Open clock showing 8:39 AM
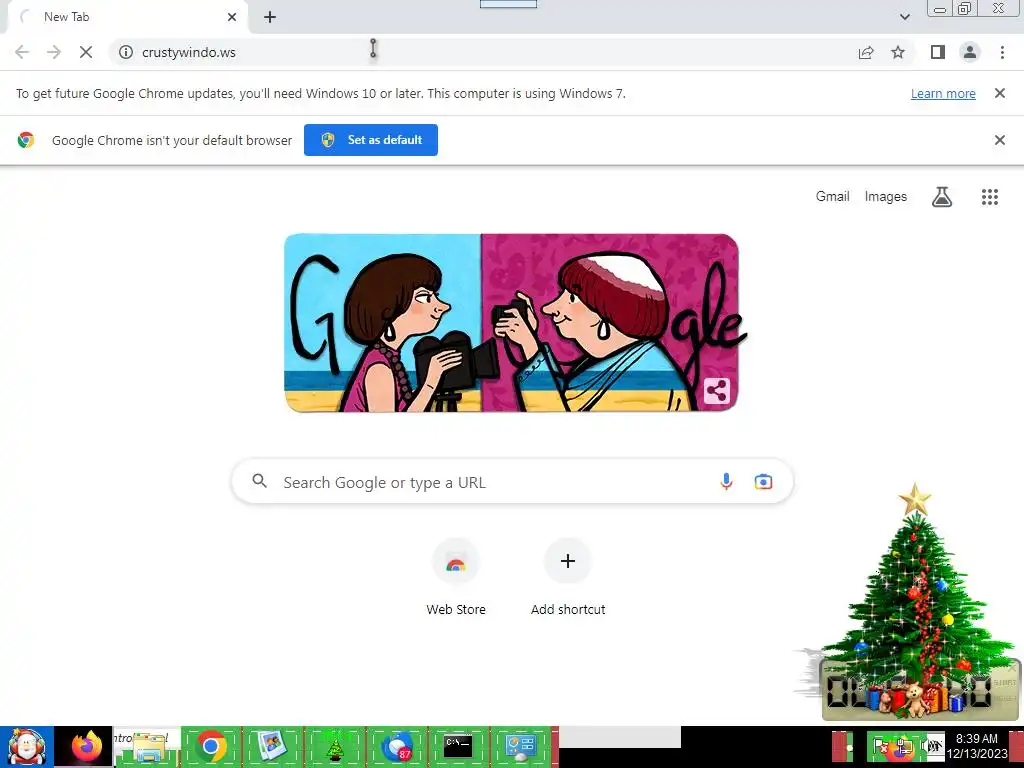Screen dimensions: 1024x768 click(977, 746)
